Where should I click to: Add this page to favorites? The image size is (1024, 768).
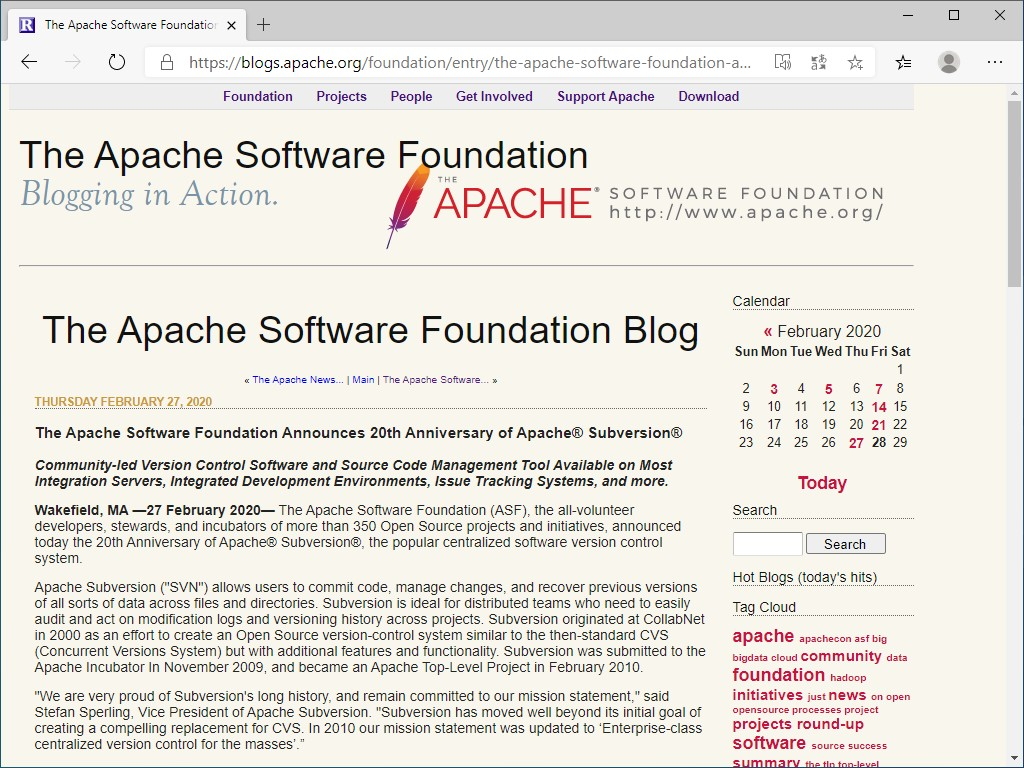[x=855, y=62]
